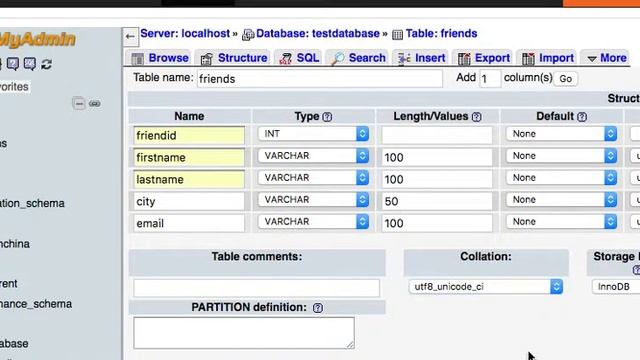
Task: Click the Table name field
Action: (x=320, y=79)
